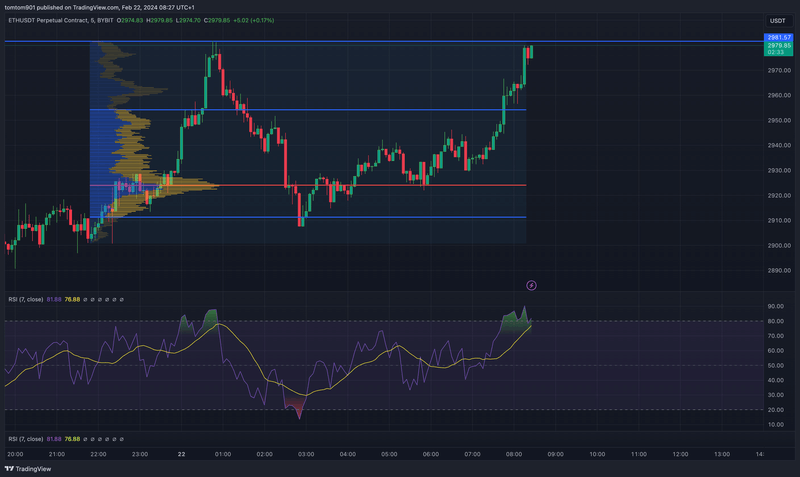Click the 2890.00 price scale label
Image resolution: width=800 pixels, height=477 pixels.
pos(779,270)
